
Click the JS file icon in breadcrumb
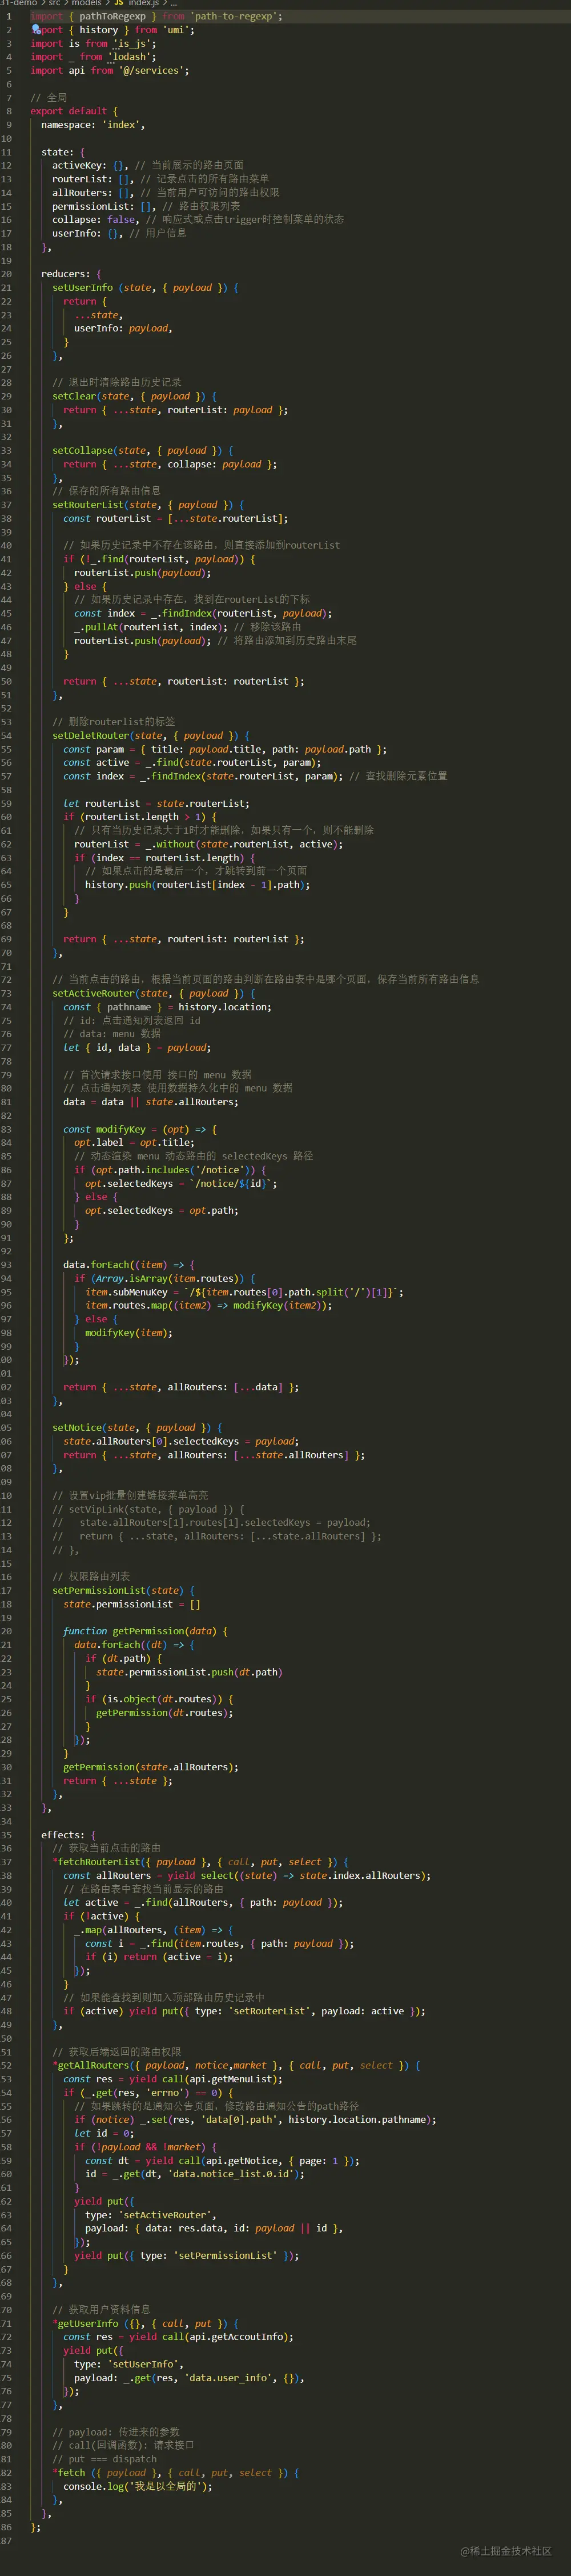point(118,3)
